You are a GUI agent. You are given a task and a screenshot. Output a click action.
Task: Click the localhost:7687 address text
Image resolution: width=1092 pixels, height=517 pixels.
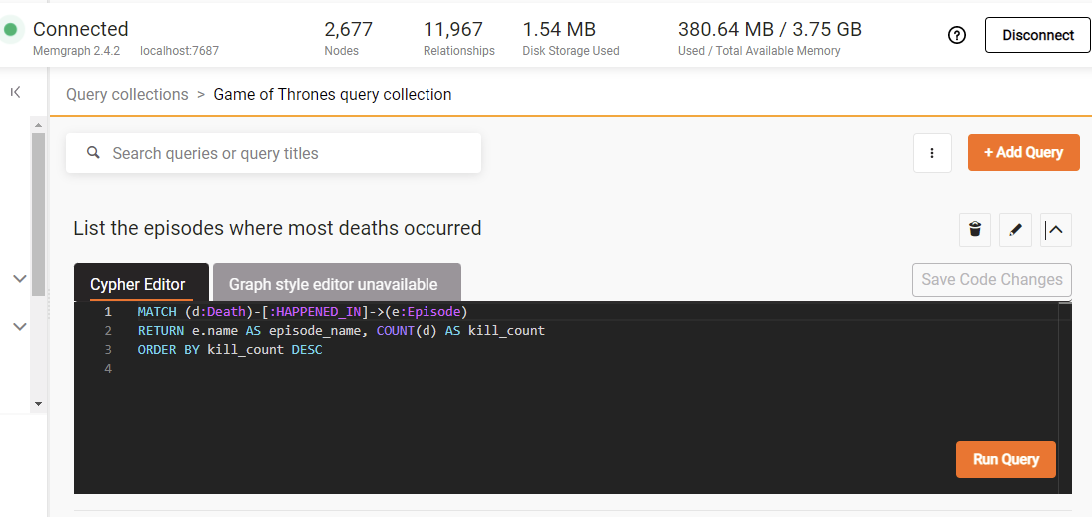(180, 51)
